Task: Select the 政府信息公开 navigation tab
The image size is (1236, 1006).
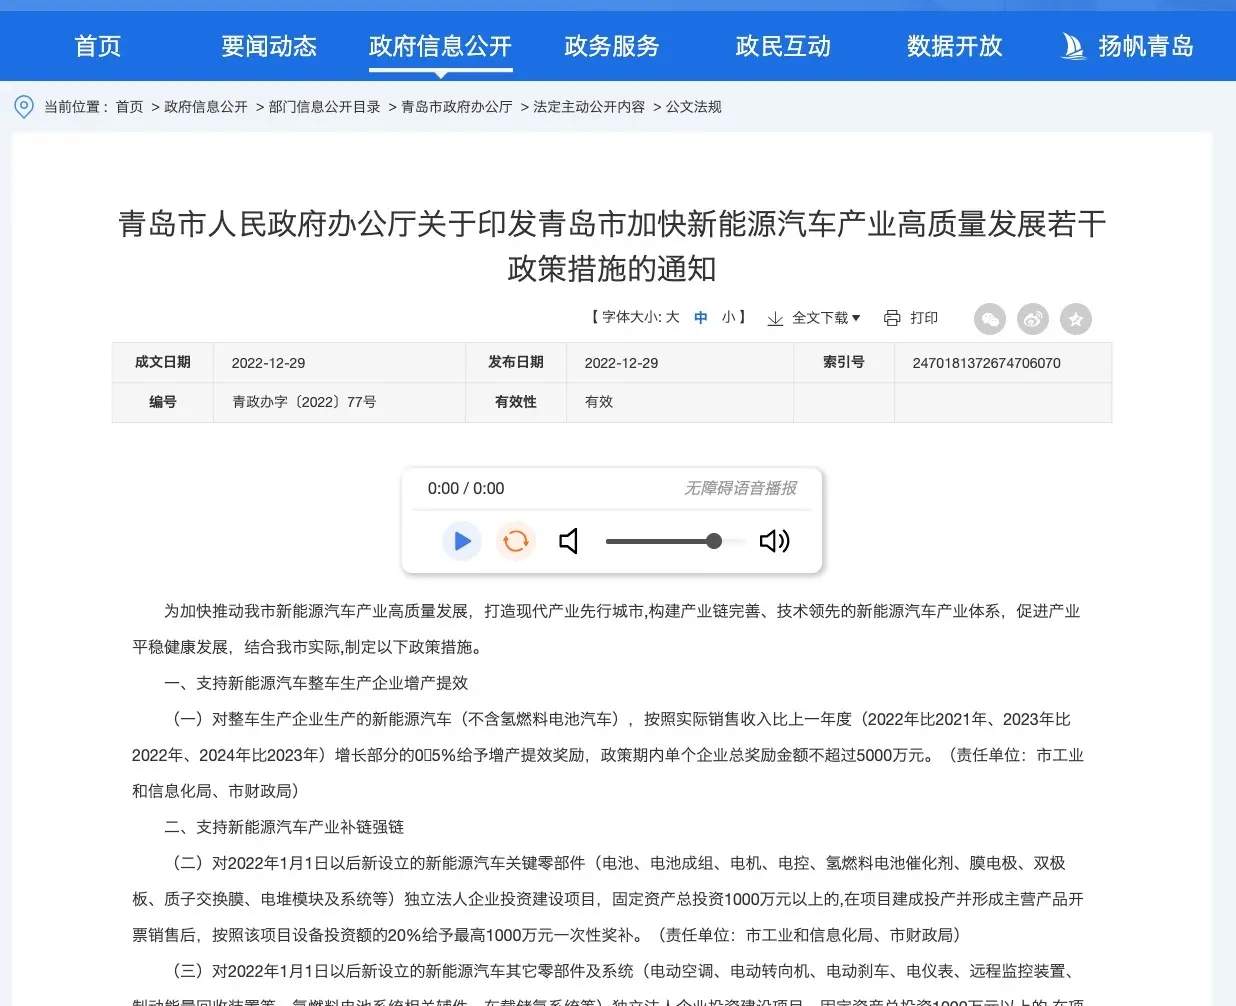Action: 440,46
